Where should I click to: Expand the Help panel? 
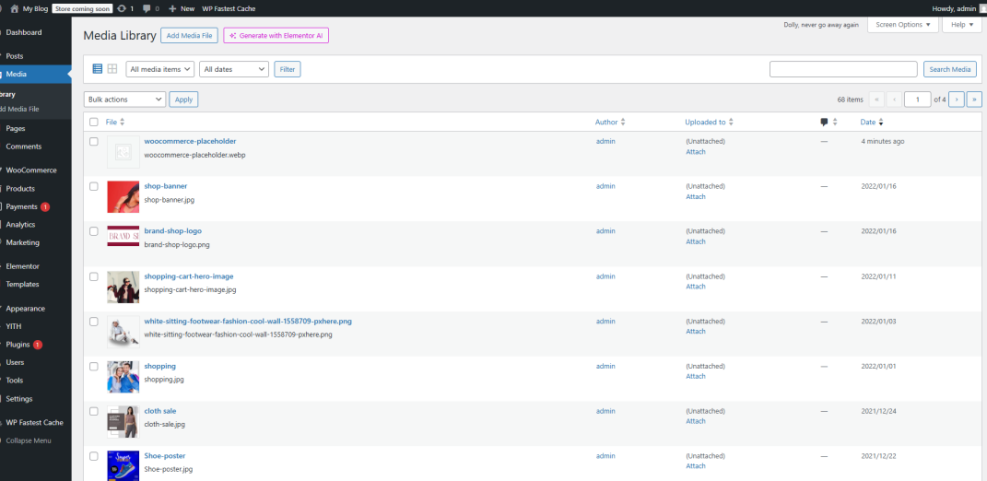[962, 25]
